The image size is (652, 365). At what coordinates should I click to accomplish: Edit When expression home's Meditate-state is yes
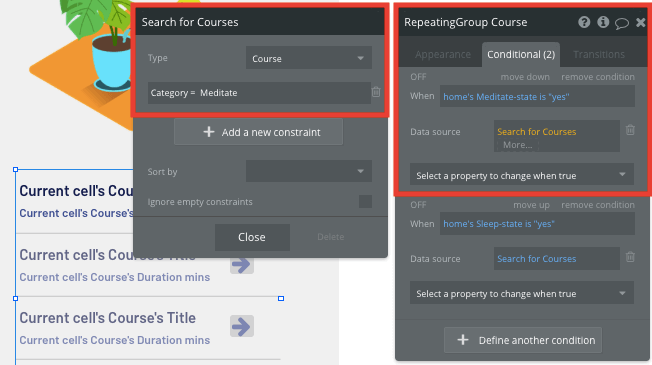coord(537,96)
